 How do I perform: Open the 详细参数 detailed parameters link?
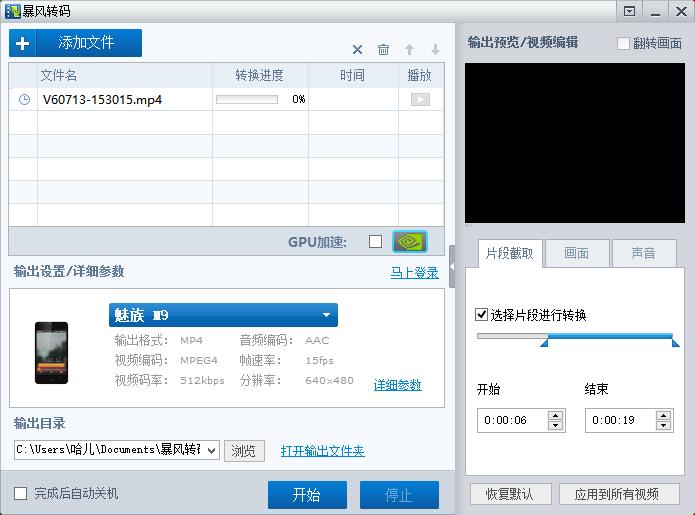(398, 385)
